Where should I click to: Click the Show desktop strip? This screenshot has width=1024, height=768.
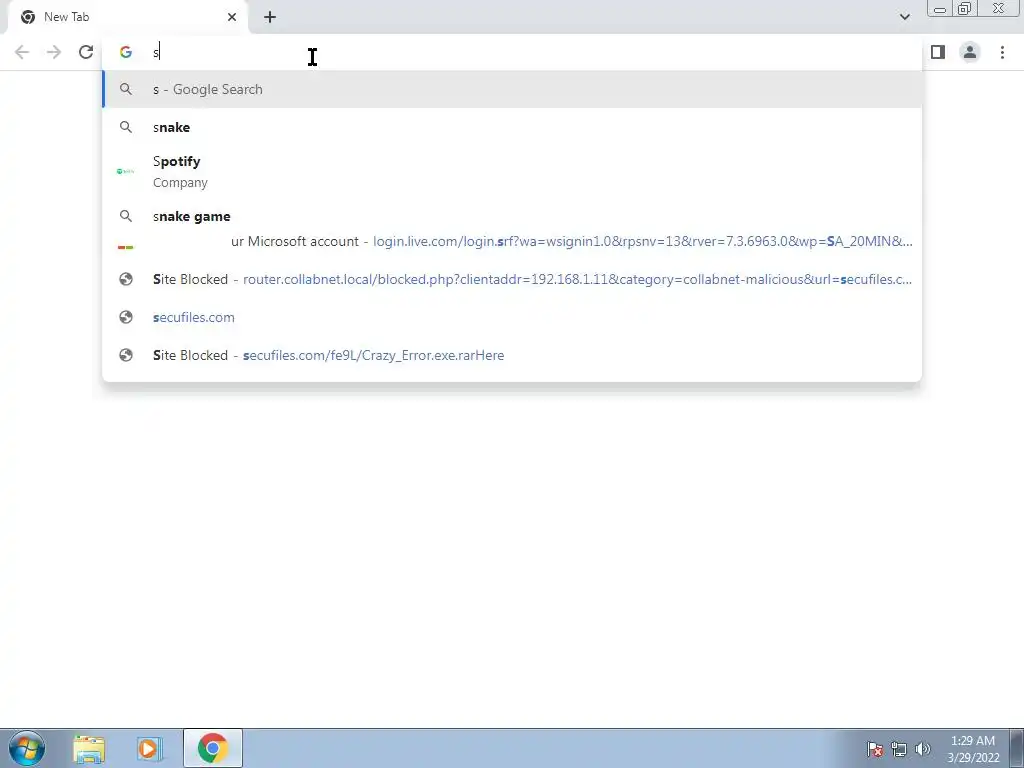click(1017, 748)
